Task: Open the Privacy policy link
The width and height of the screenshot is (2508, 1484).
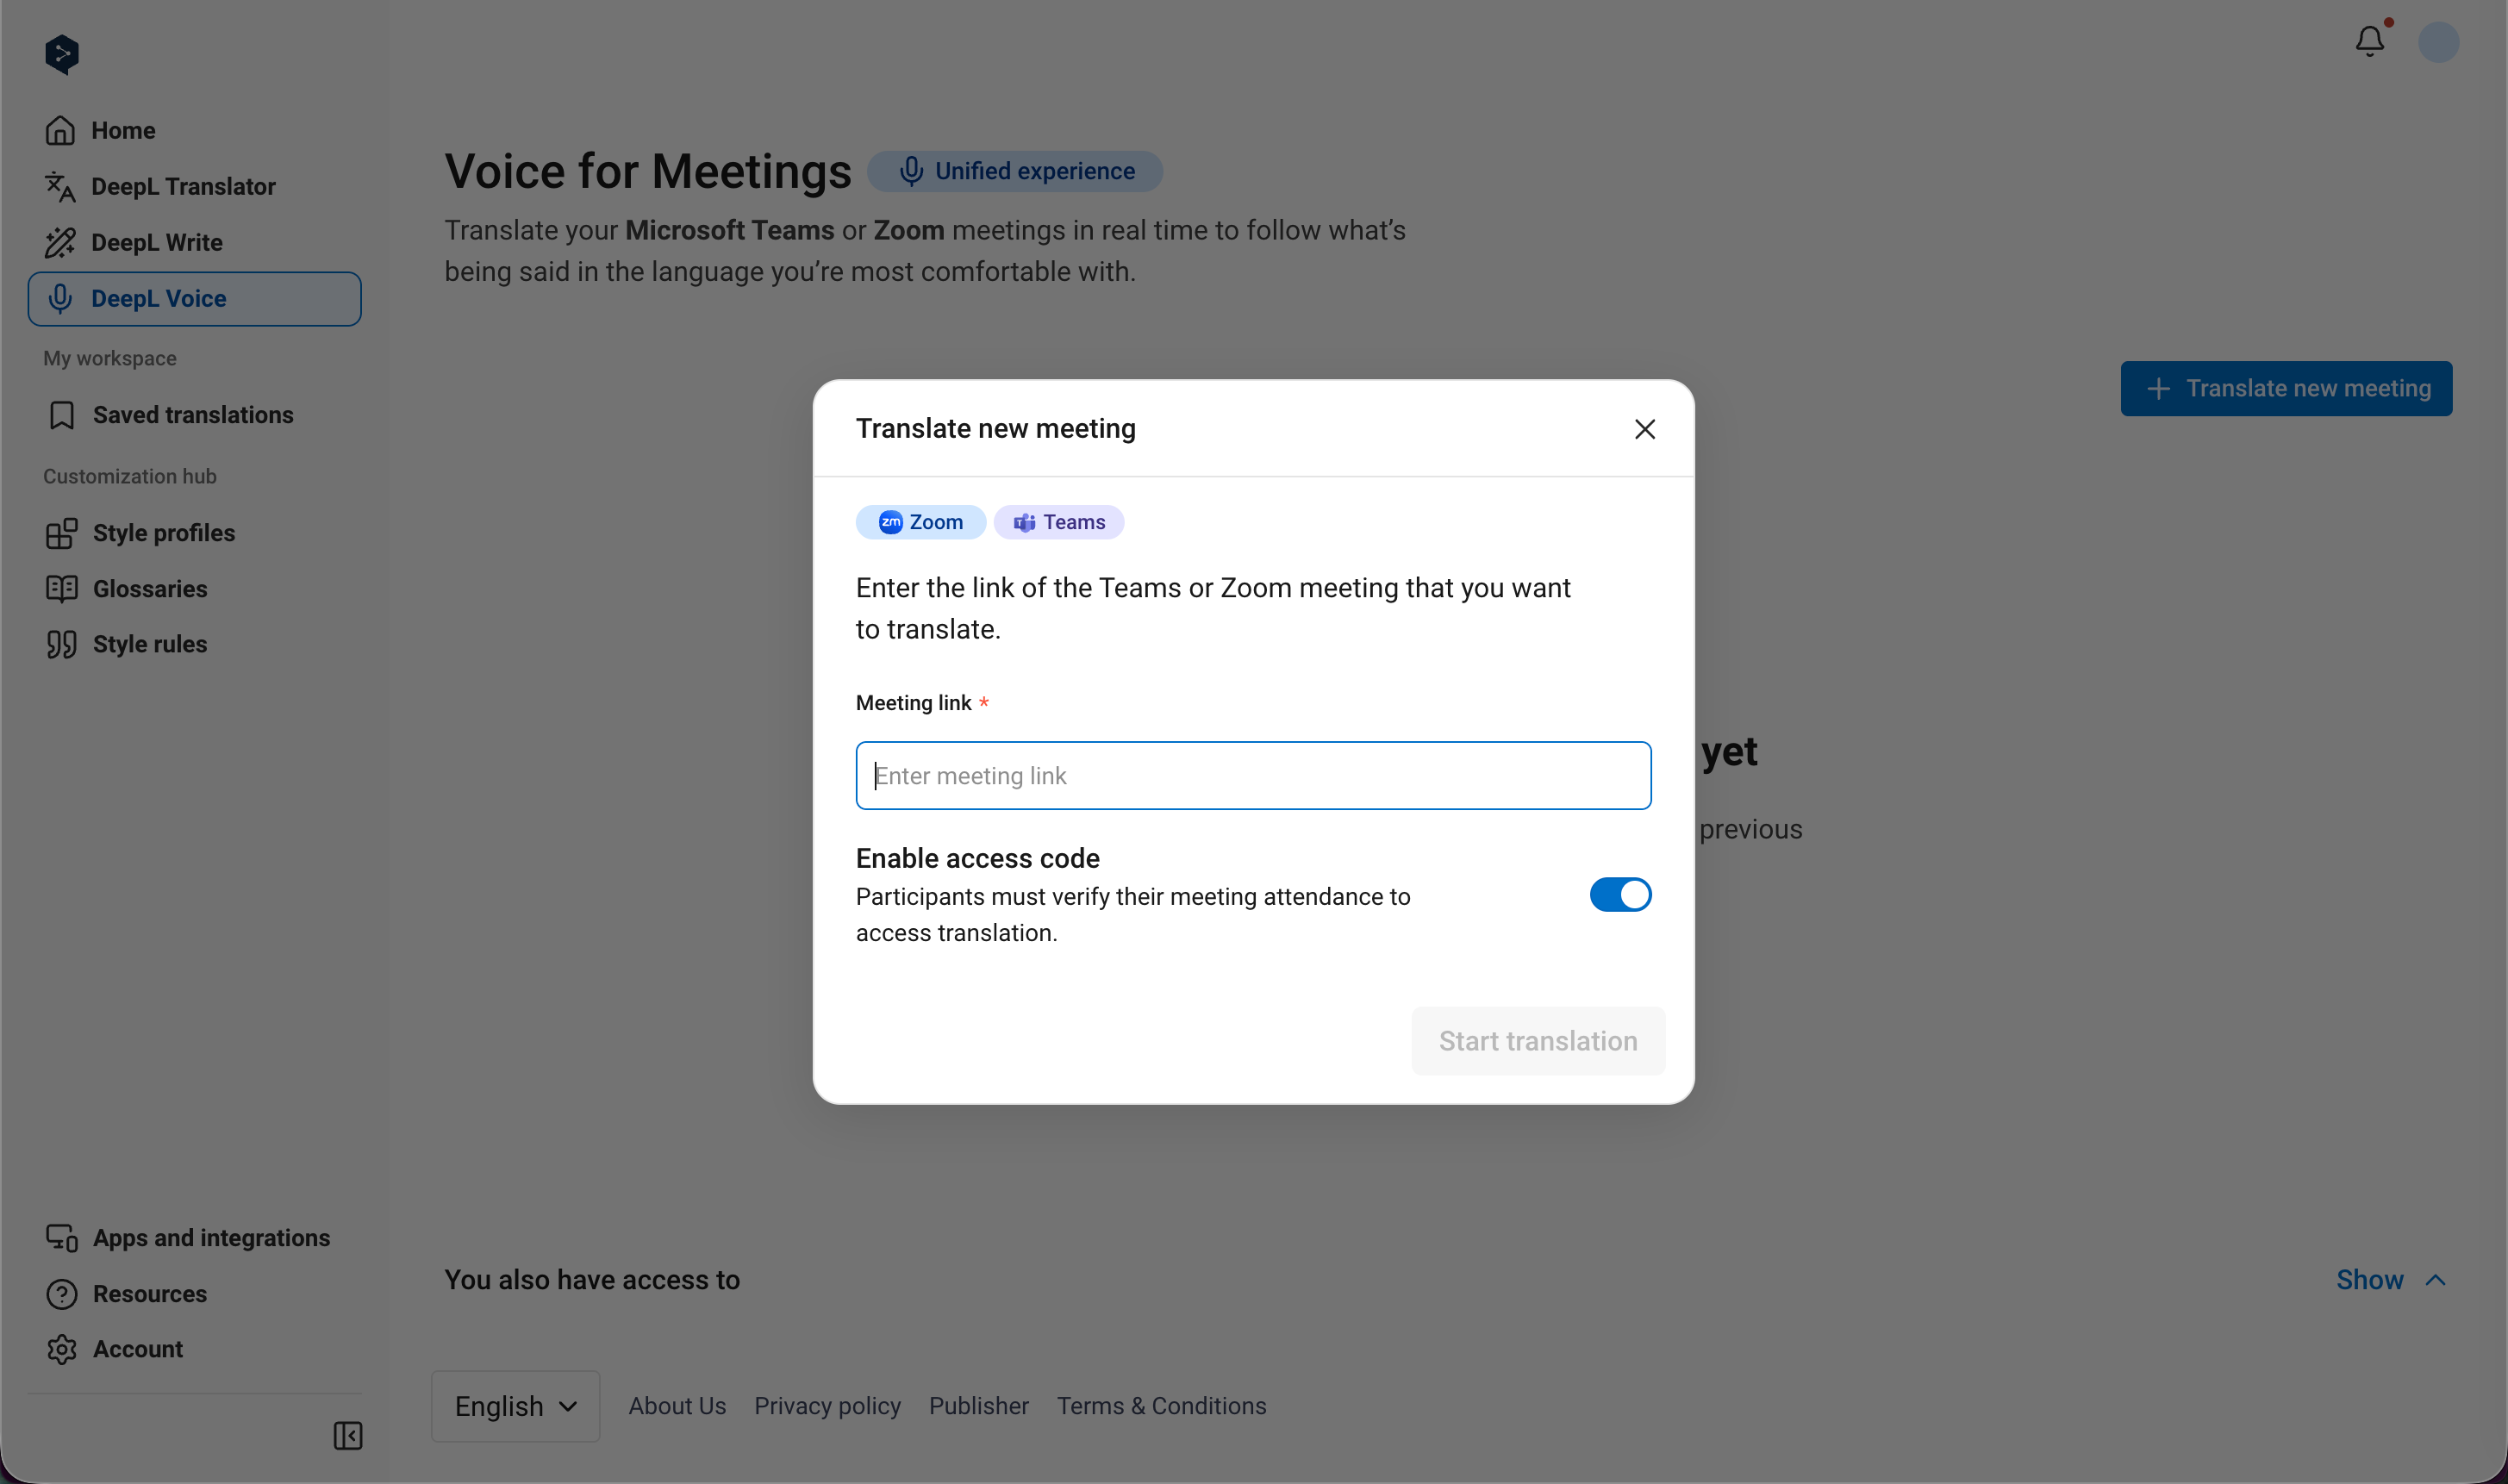Action: point(827,1405)
